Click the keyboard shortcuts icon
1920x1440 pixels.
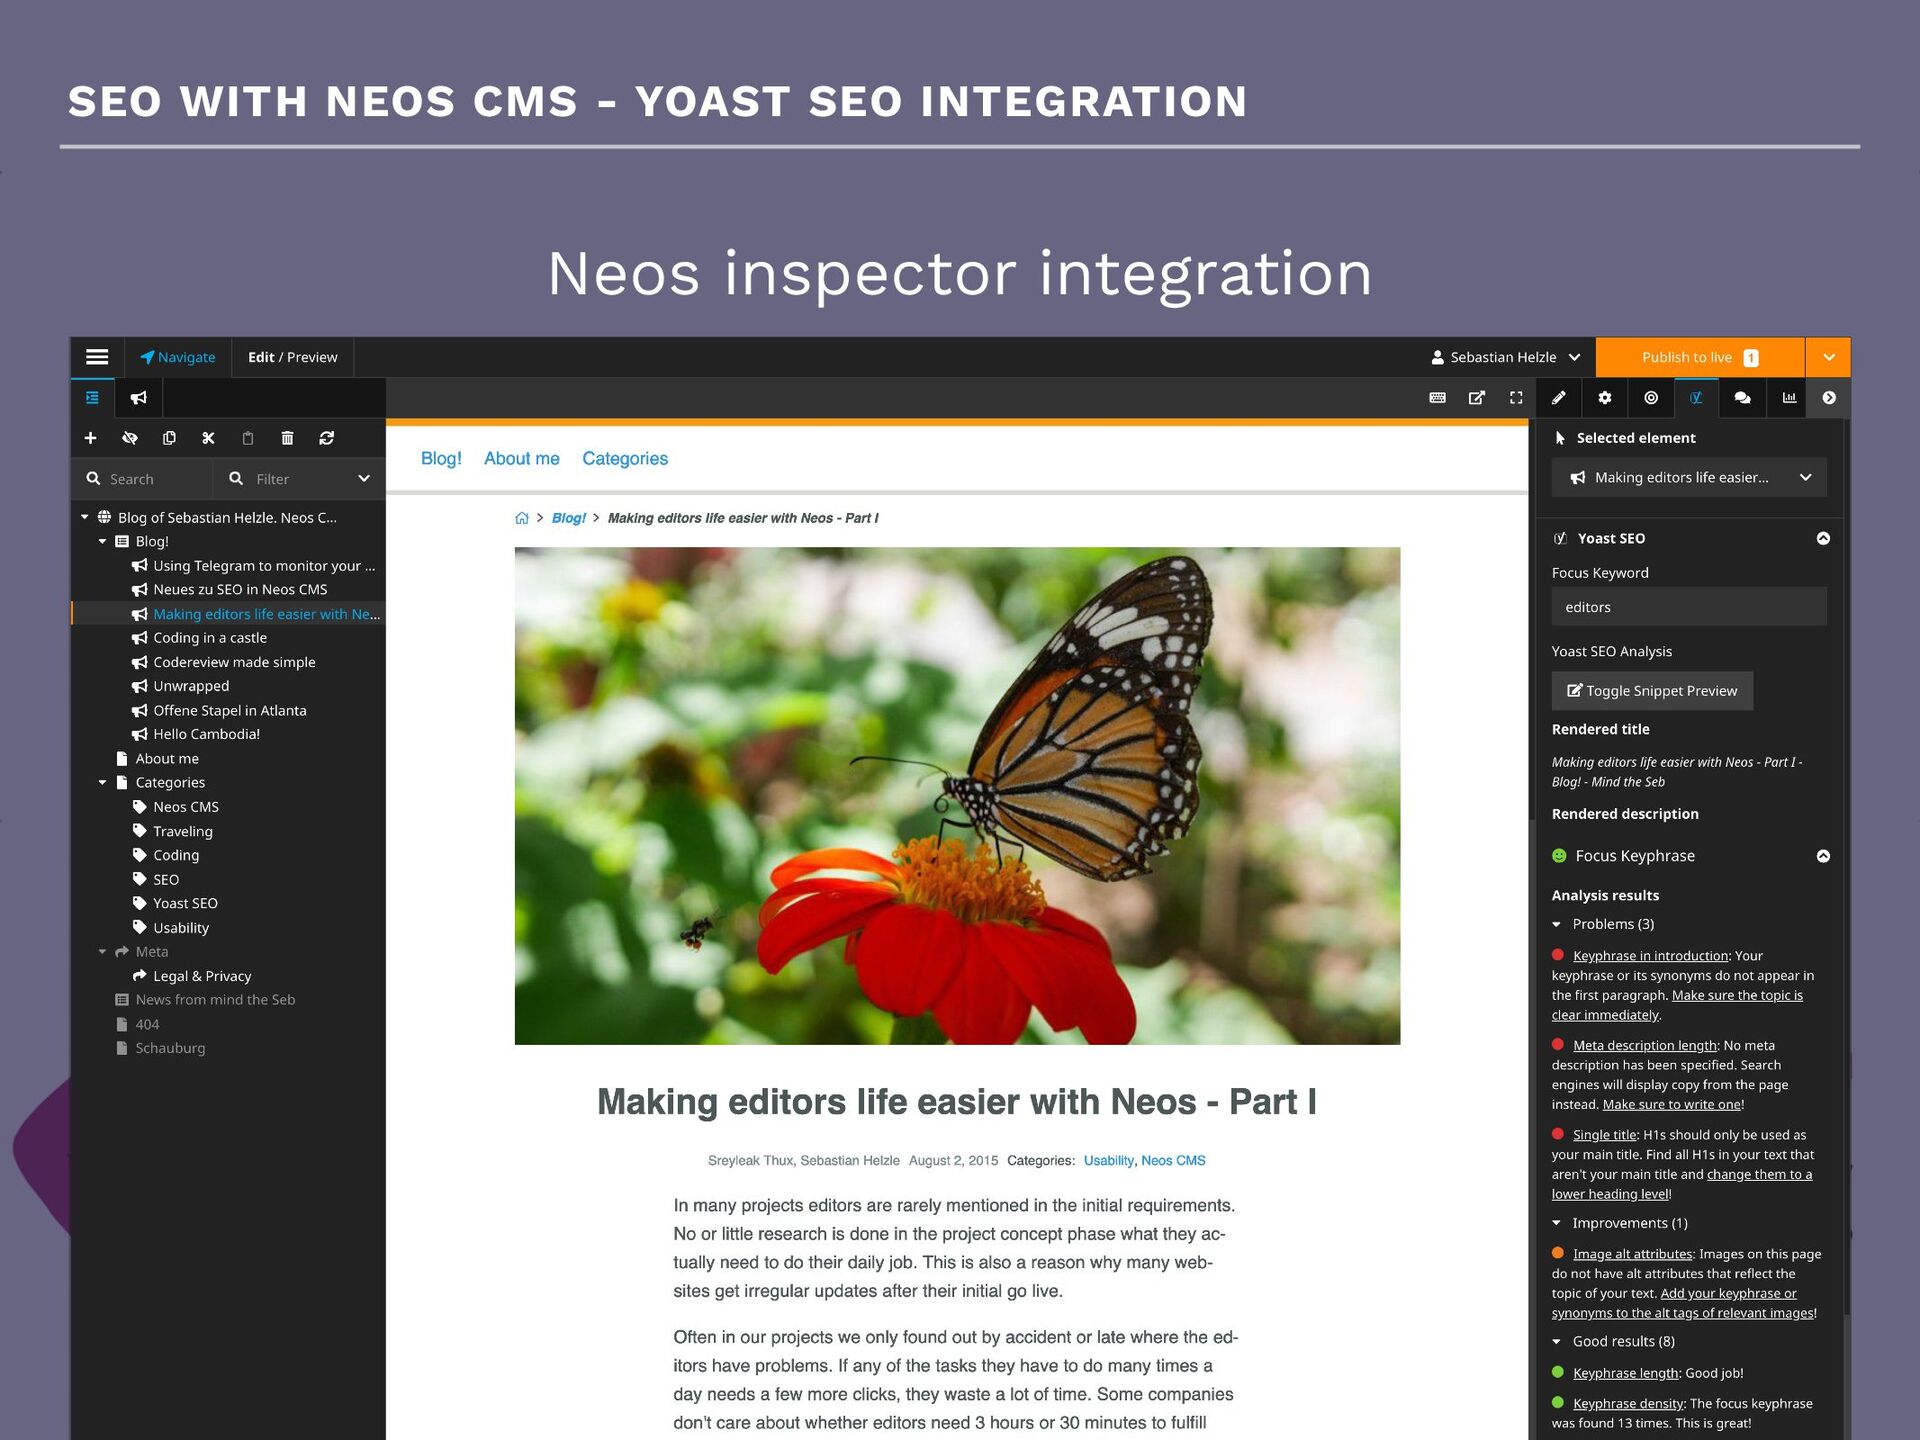1438,398
